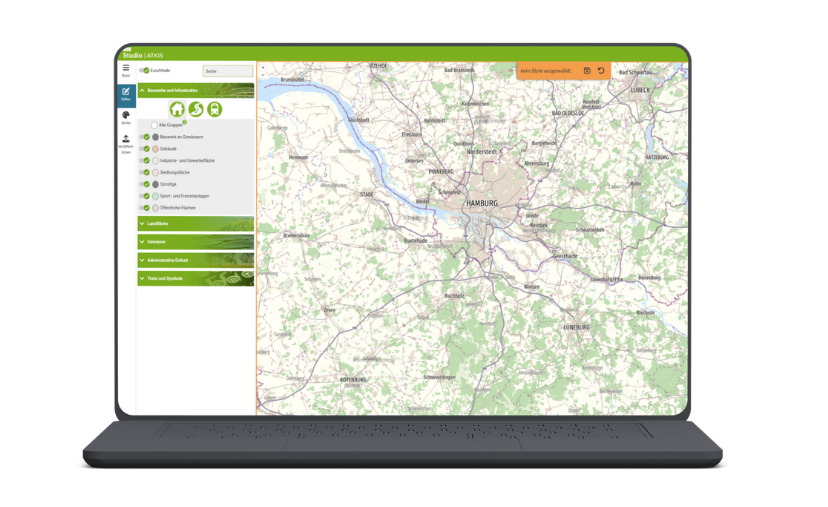Click the Studio | ATKIS header title
Screen dimensions: 828x507
pos(143,55)
